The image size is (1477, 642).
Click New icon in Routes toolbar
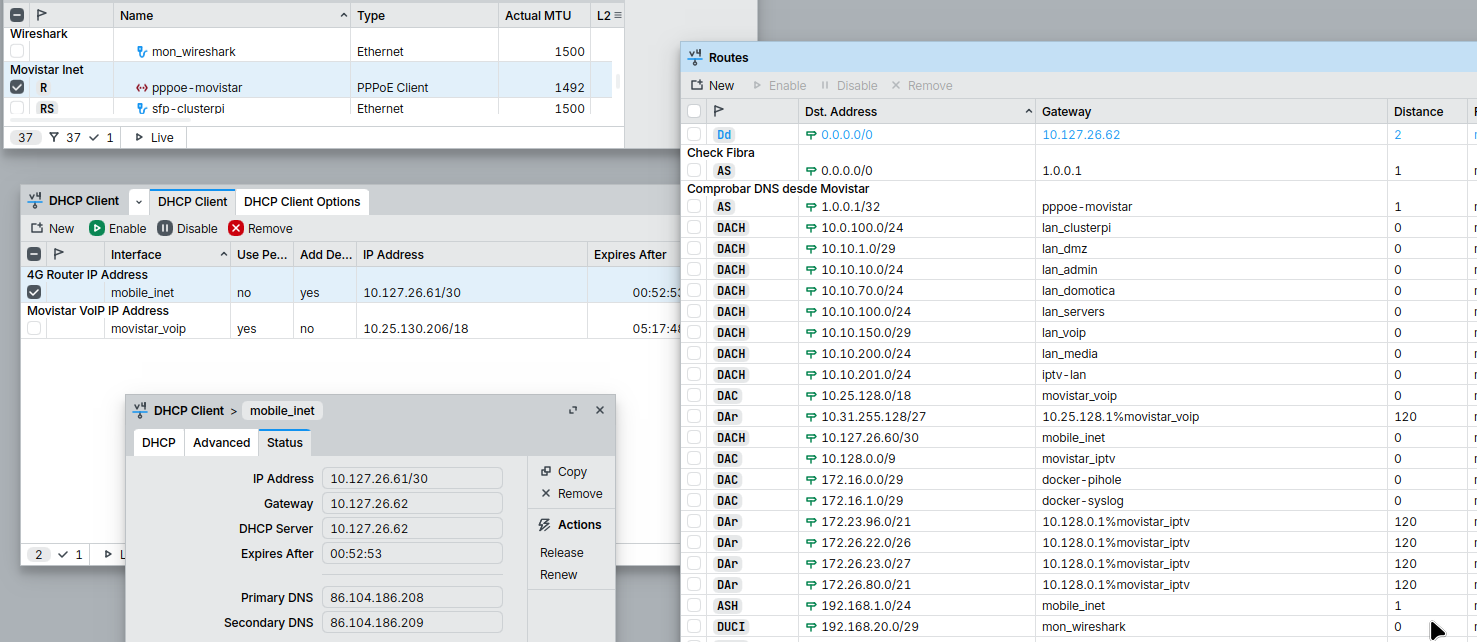pyautogui.click(x=697, y=86)
